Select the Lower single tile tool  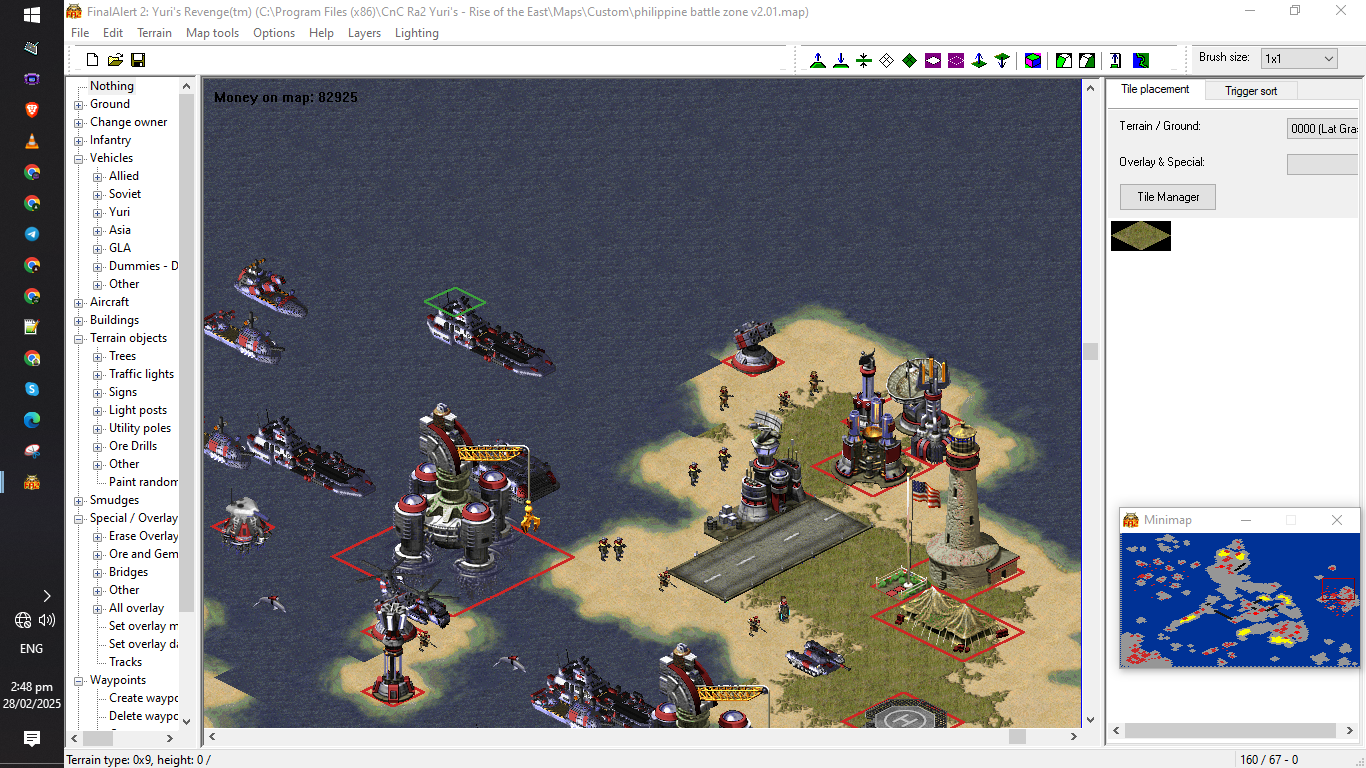(x=1002, y=60)
